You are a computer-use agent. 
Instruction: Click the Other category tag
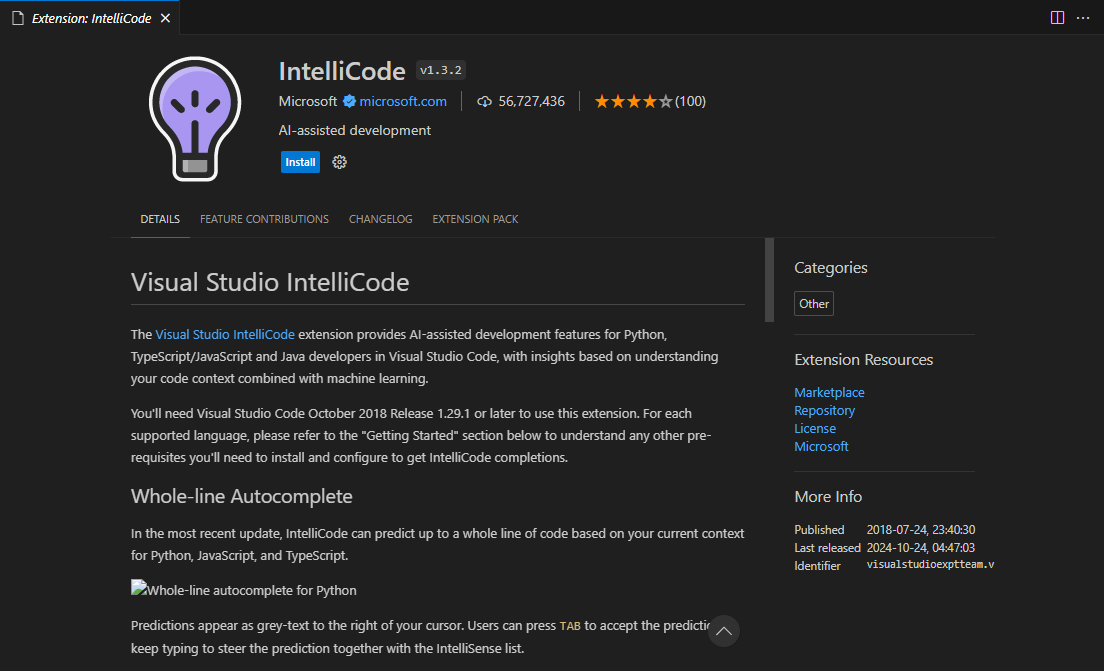click(x=814, y=303)
